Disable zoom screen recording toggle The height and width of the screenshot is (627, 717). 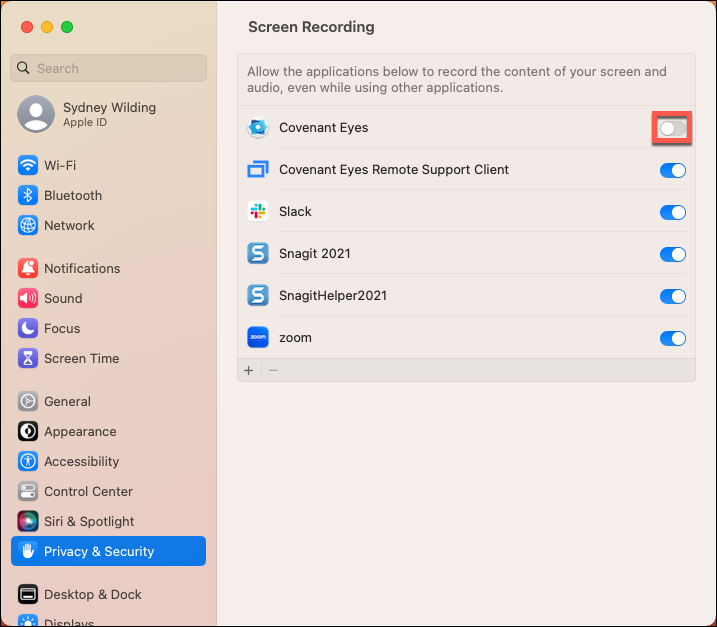(672, 338)
